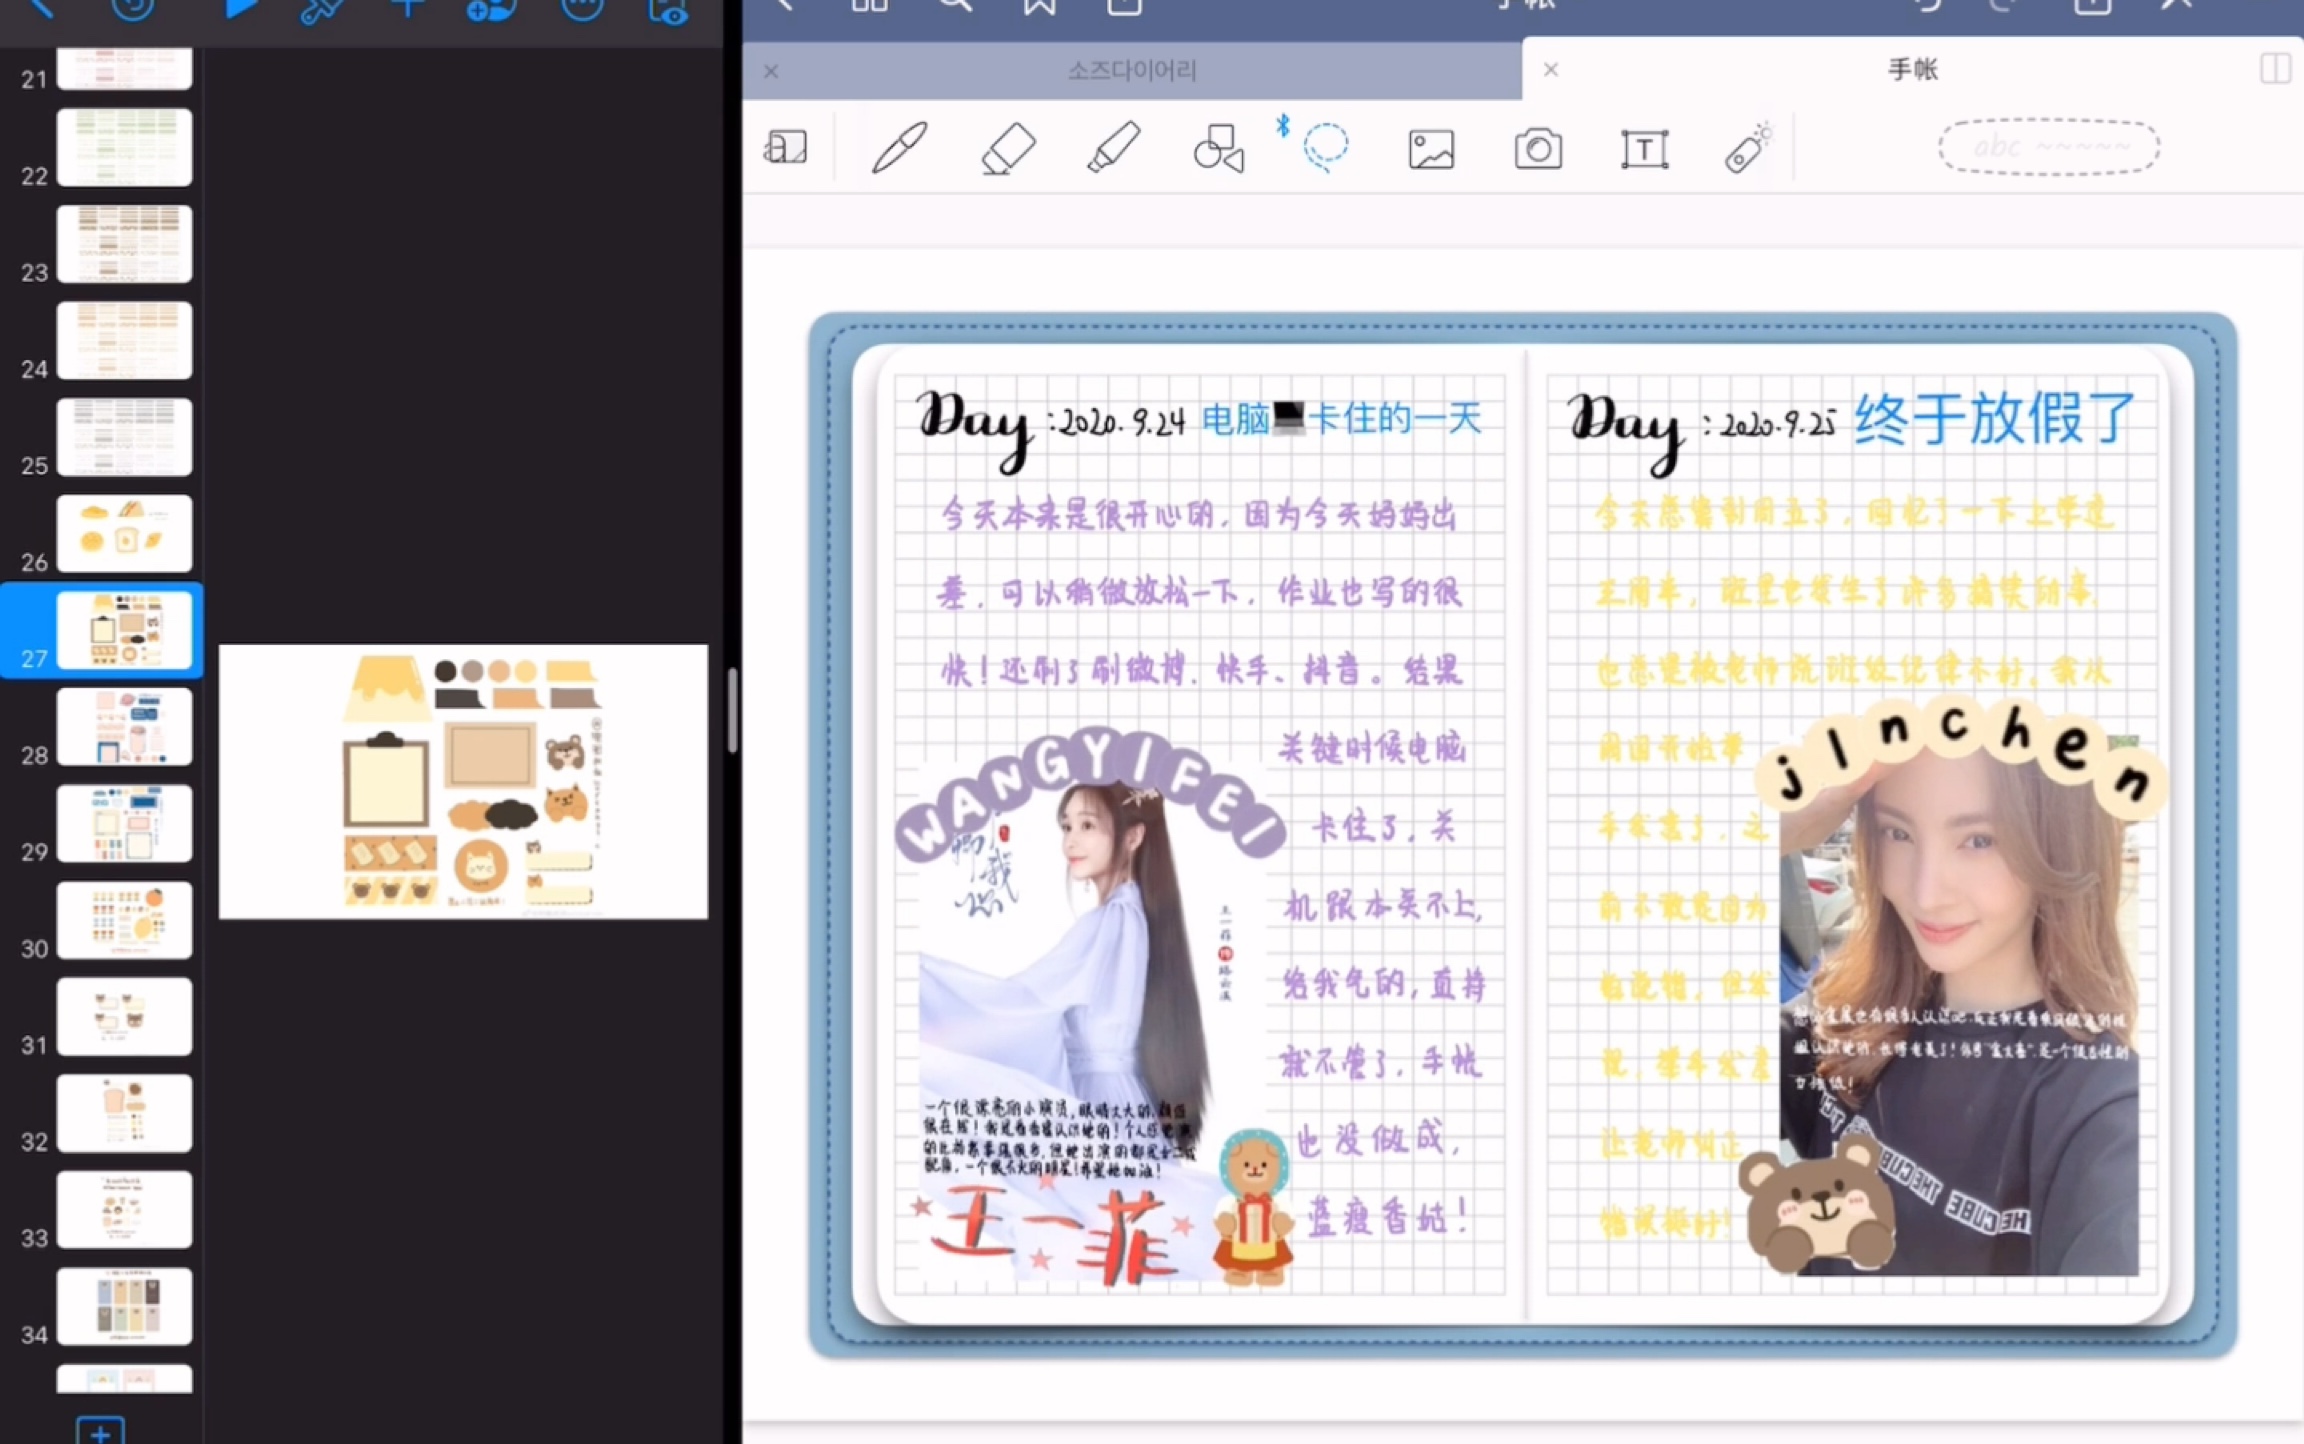Open Keynote Format paintbrush panel
2304x1444 pixels.
[322, 10]
